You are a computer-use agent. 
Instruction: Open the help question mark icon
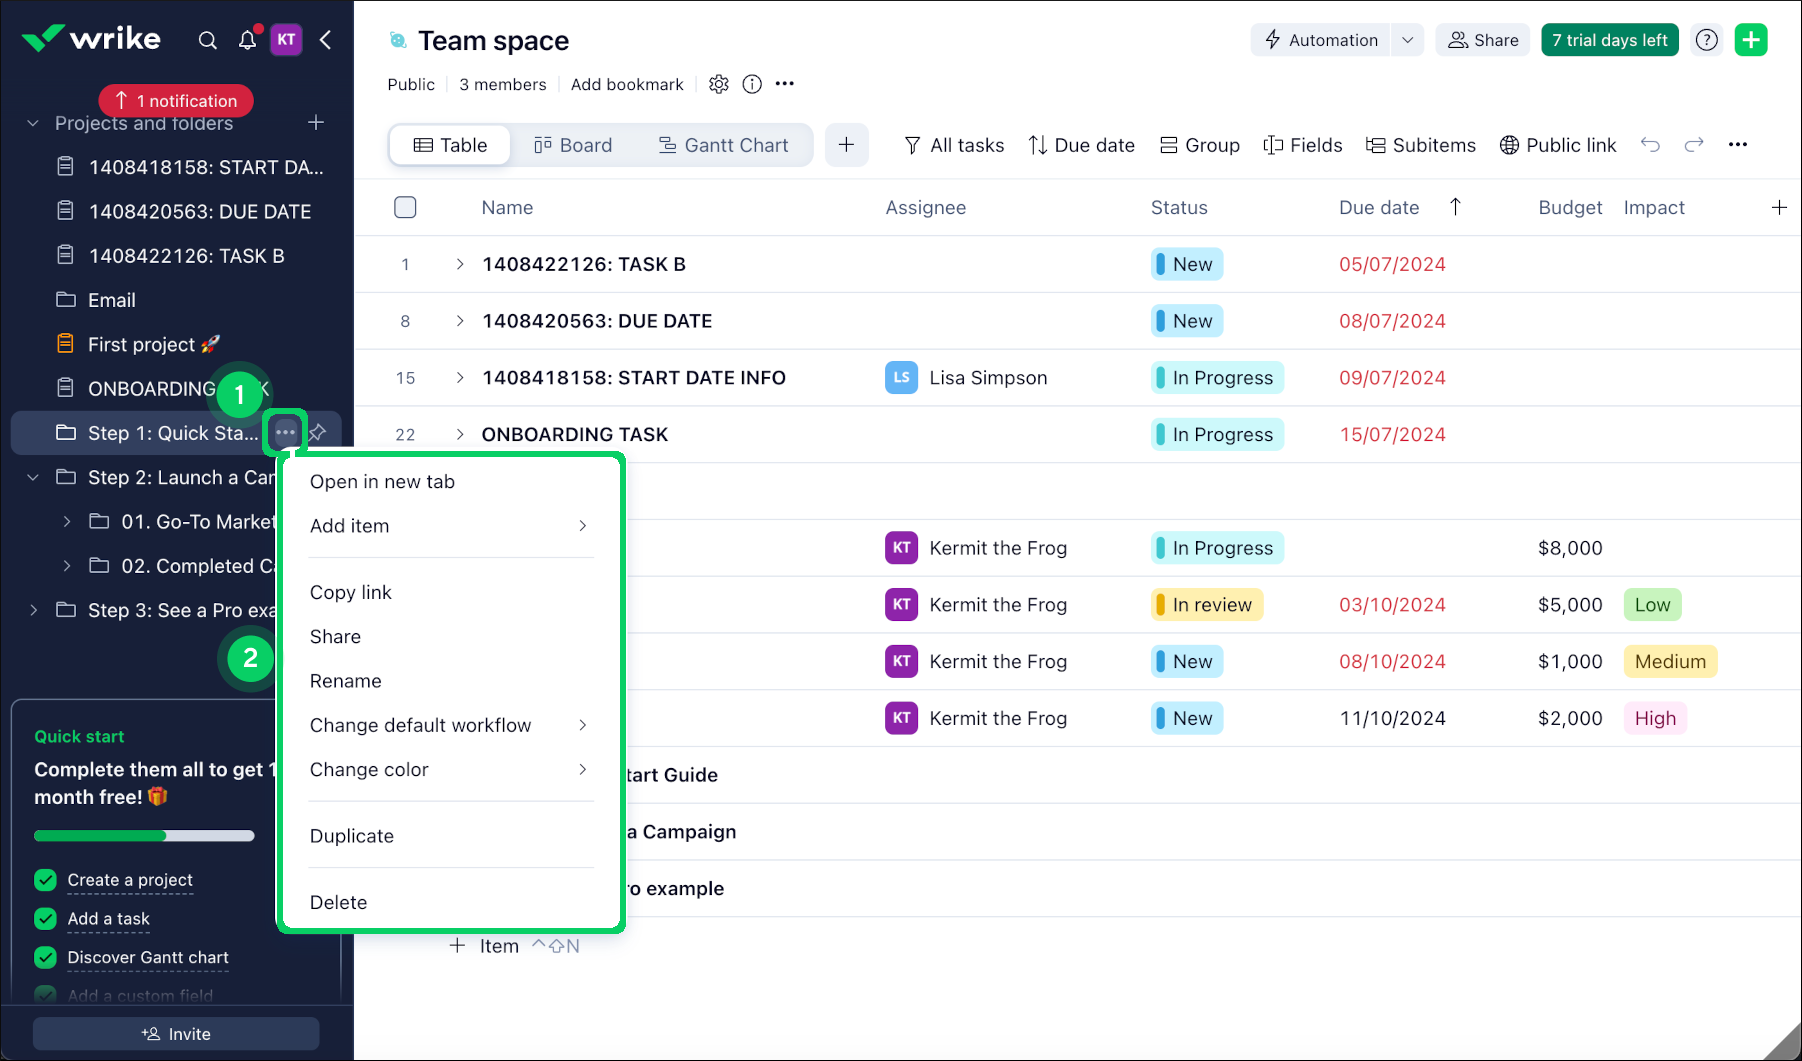1706,40
